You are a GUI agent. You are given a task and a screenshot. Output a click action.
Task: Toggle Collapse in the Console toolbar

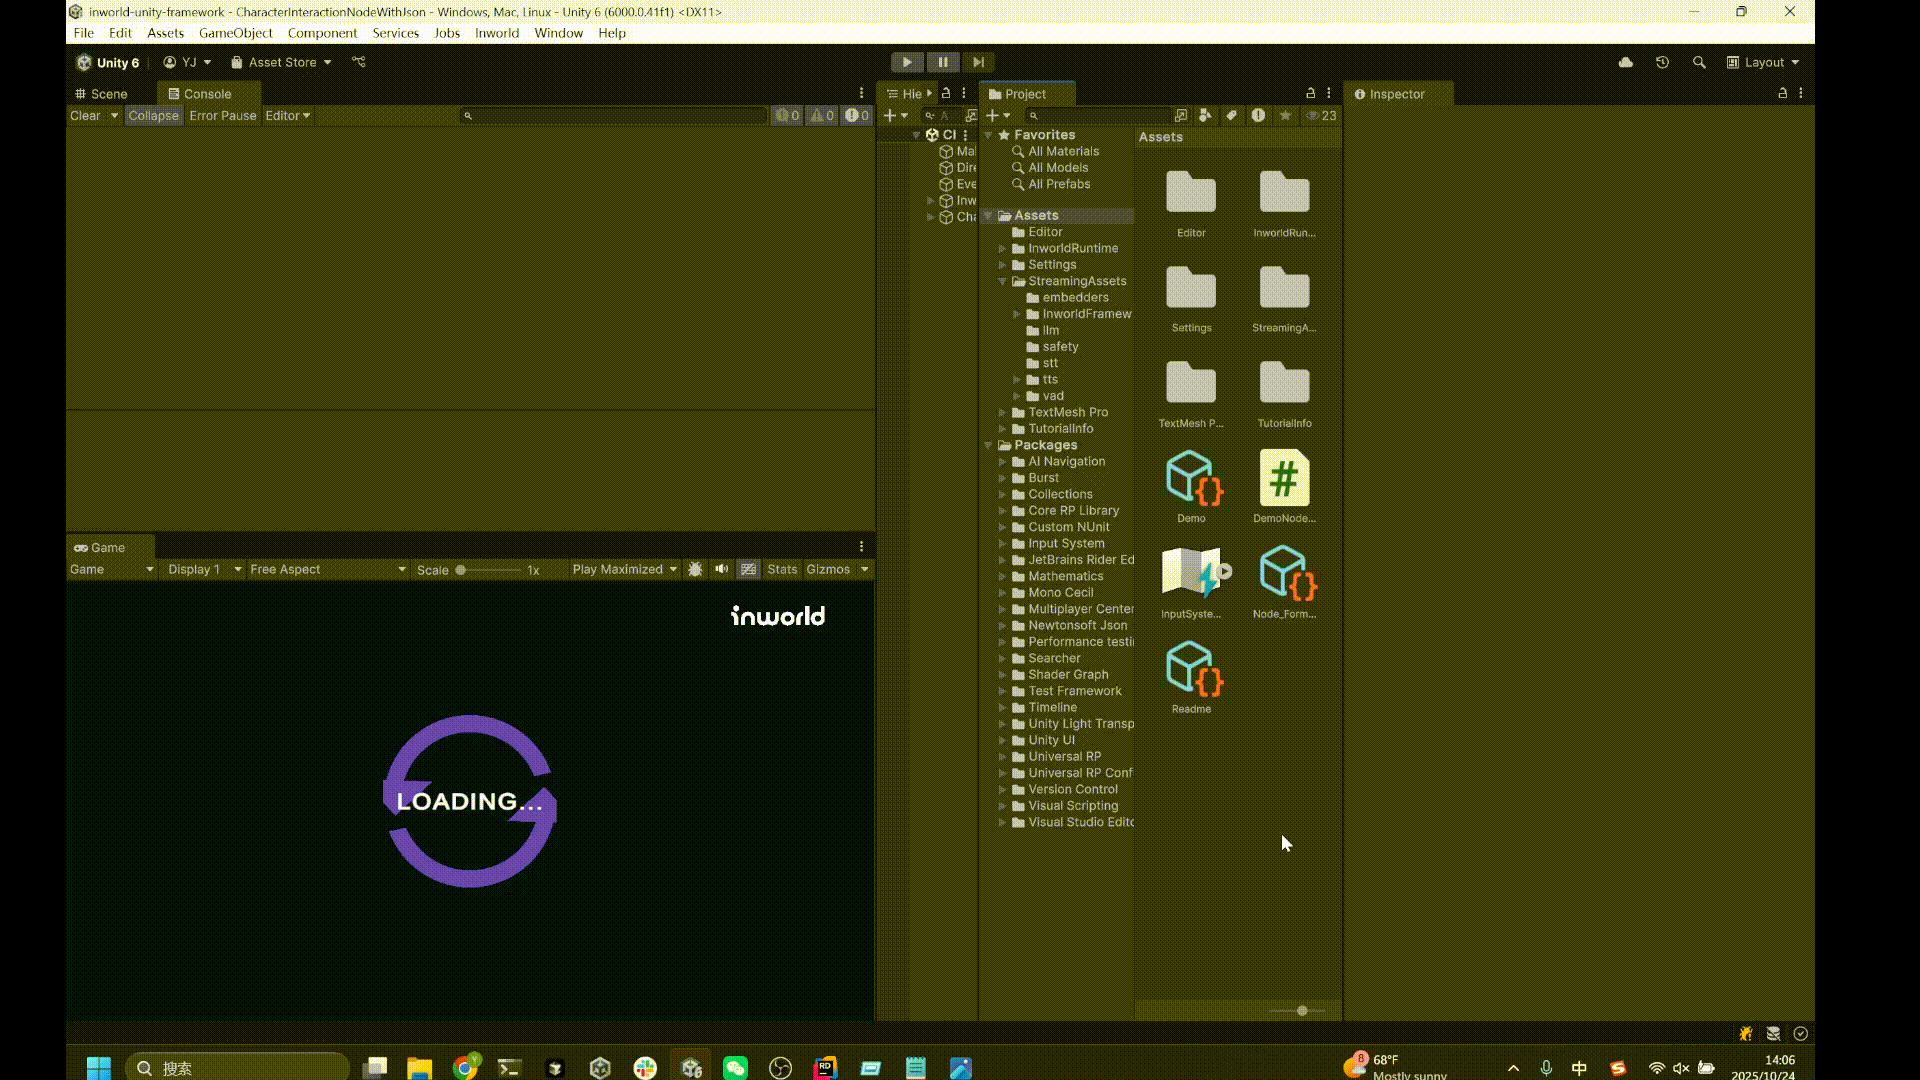[x=153, y=115]
